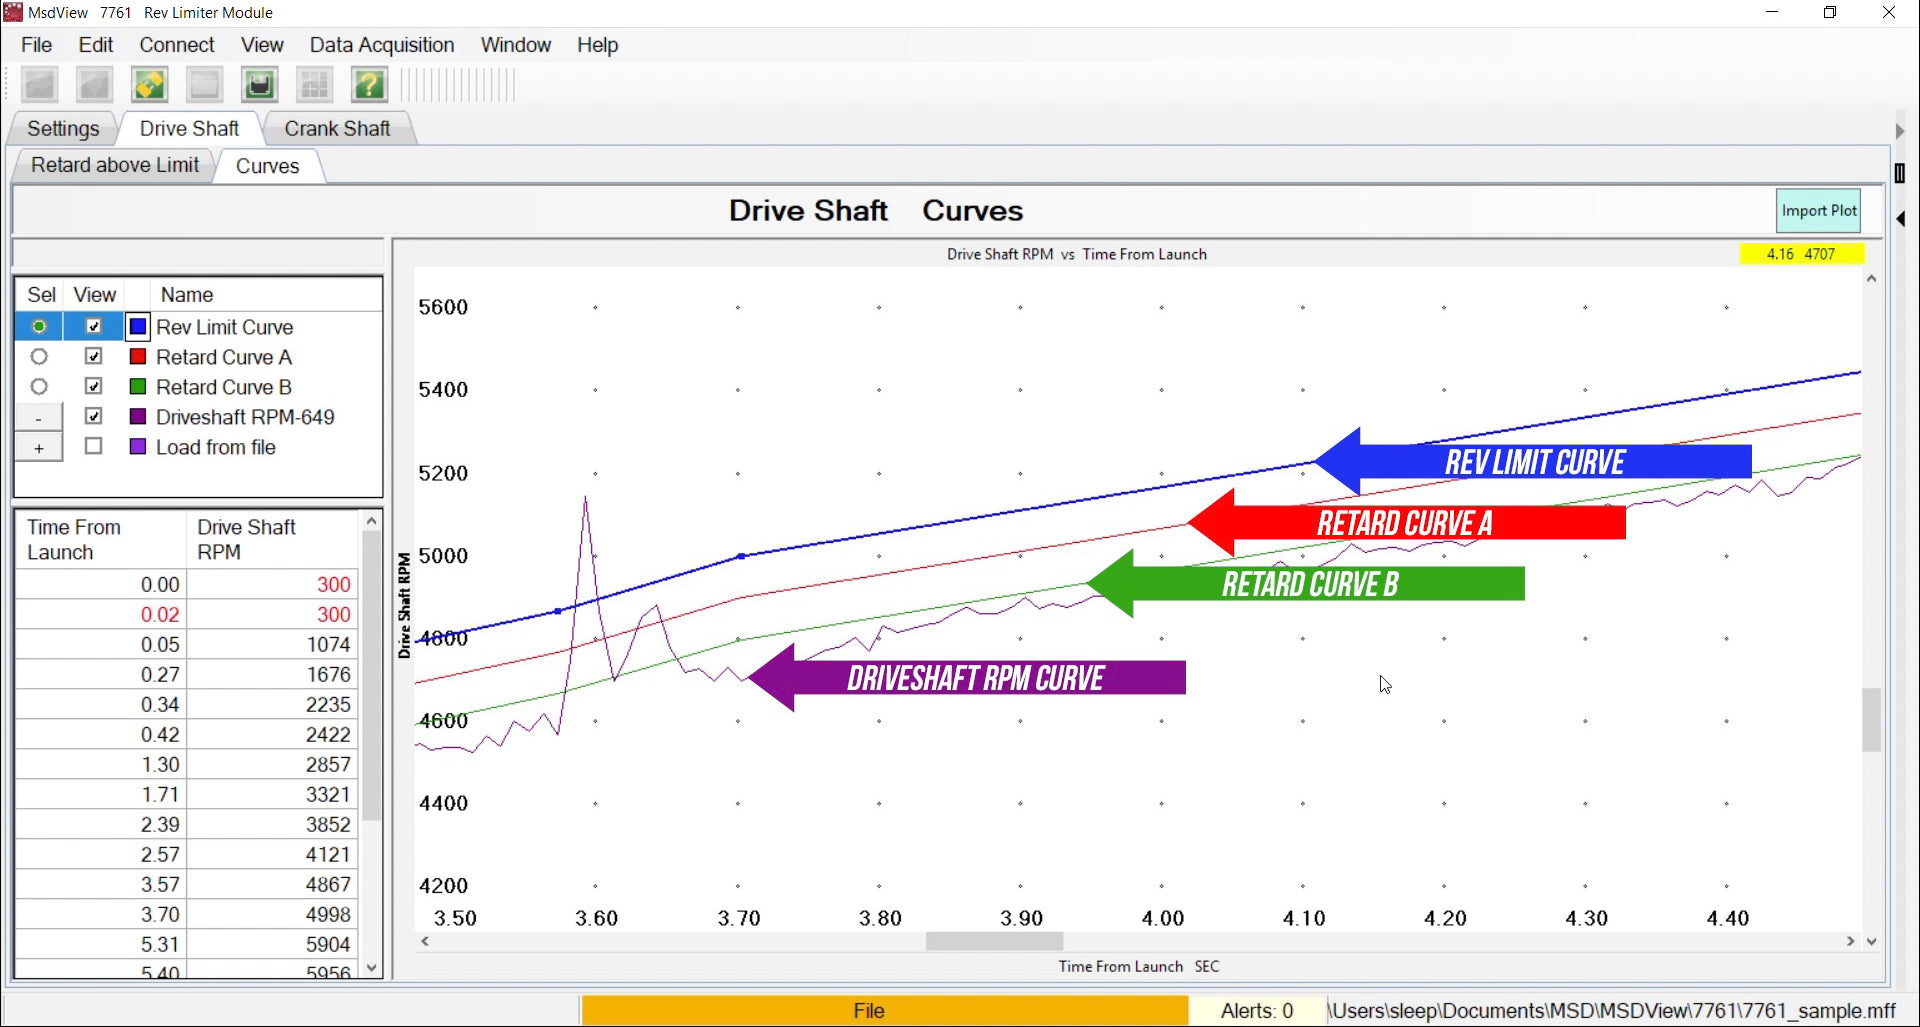Image resolution: width=1920 pixels, height=1027 pixels.
Task: Click the black left arrow on right edge
Action: 1900,219
